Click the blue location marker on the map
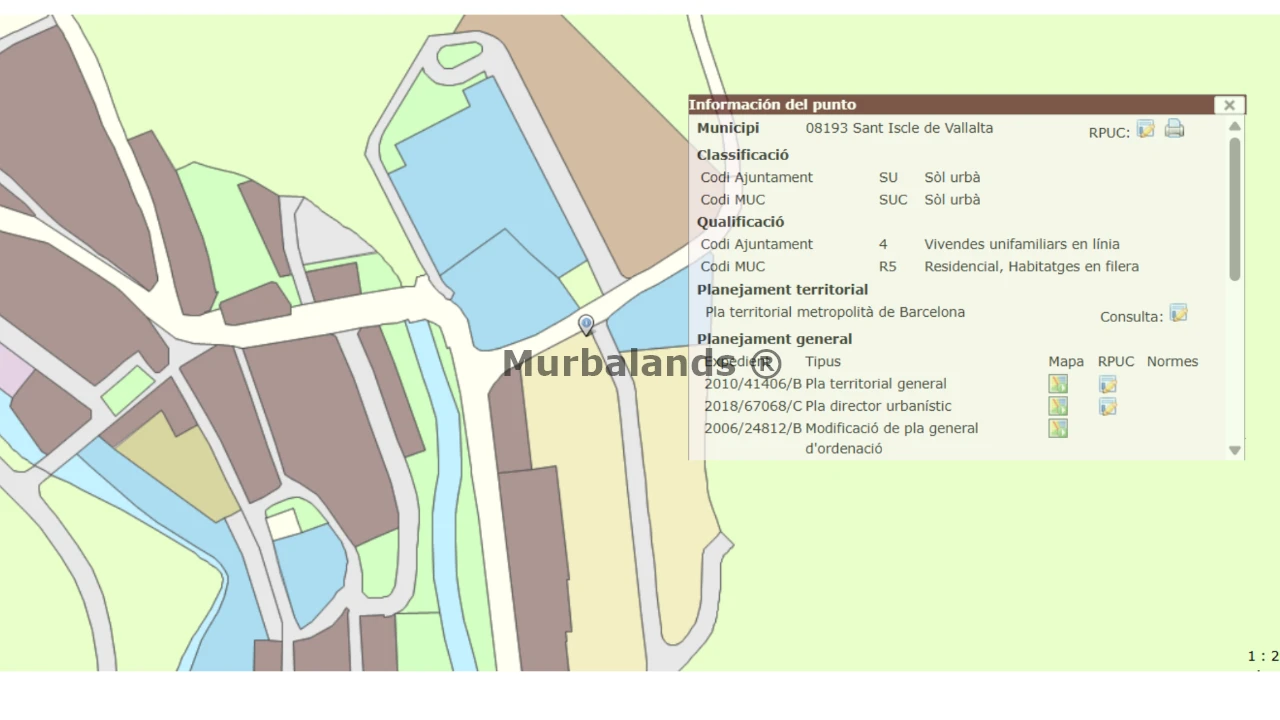1280x720 pixels. [x=586, y=325]
